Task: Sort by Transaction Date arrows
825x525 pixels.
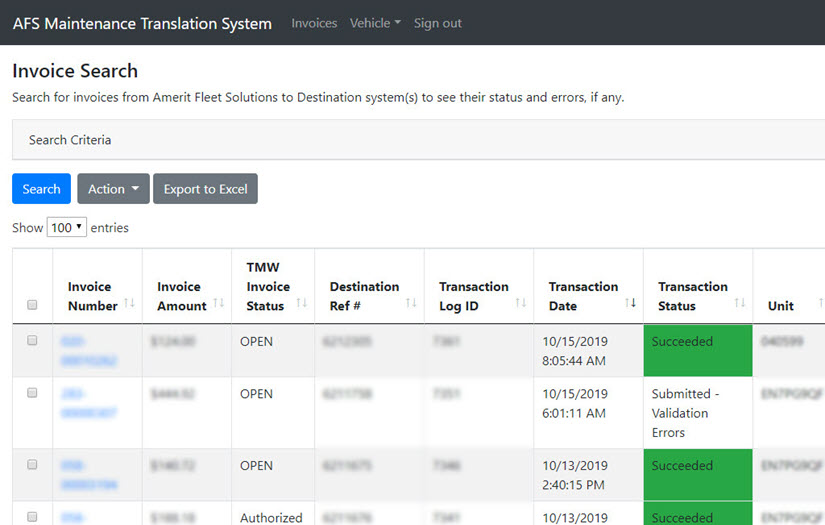Action: [630, 304]
